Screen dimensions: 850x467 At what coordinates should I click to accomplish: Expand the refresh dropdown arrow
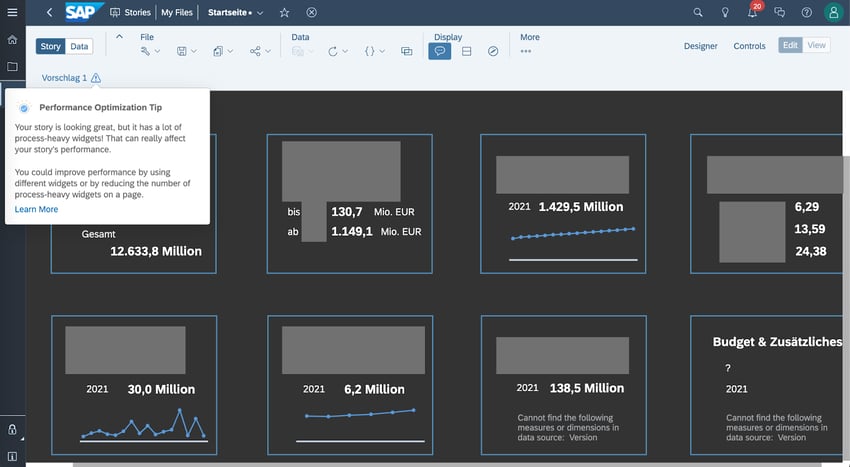pos(345,51)
